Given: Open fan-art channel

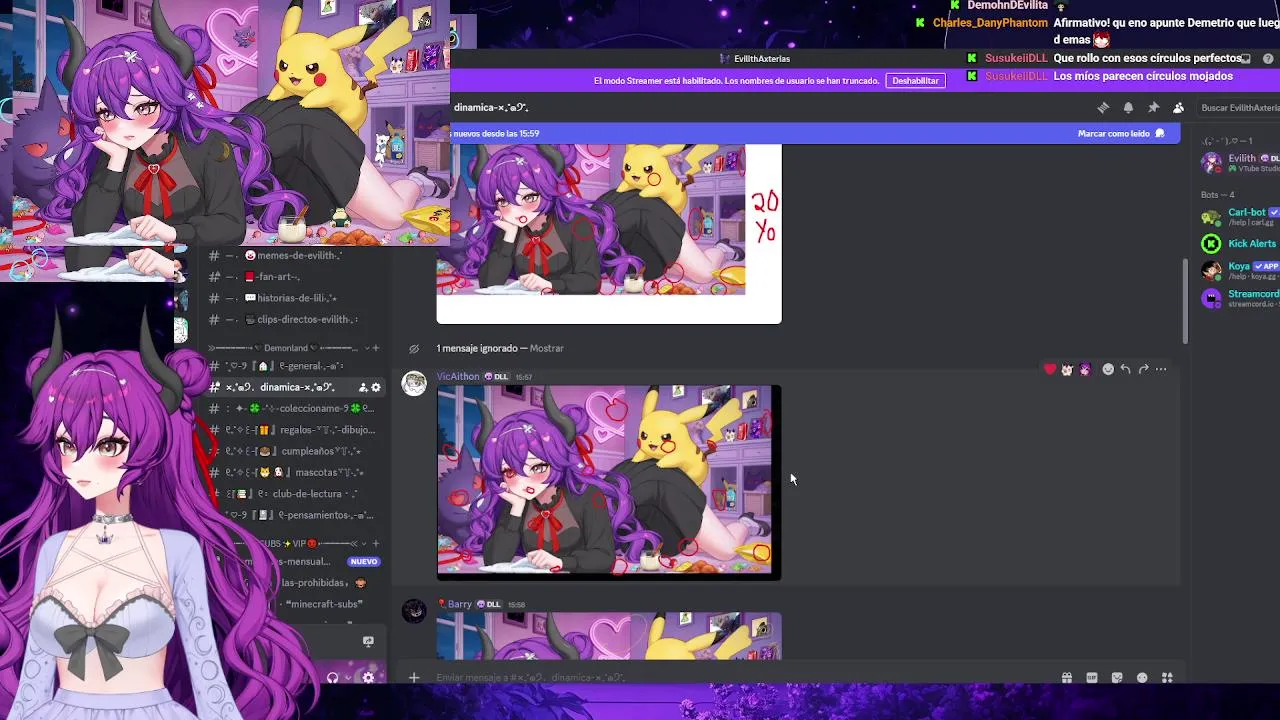Looking at the screenshot, I should [x=293, y=277].
